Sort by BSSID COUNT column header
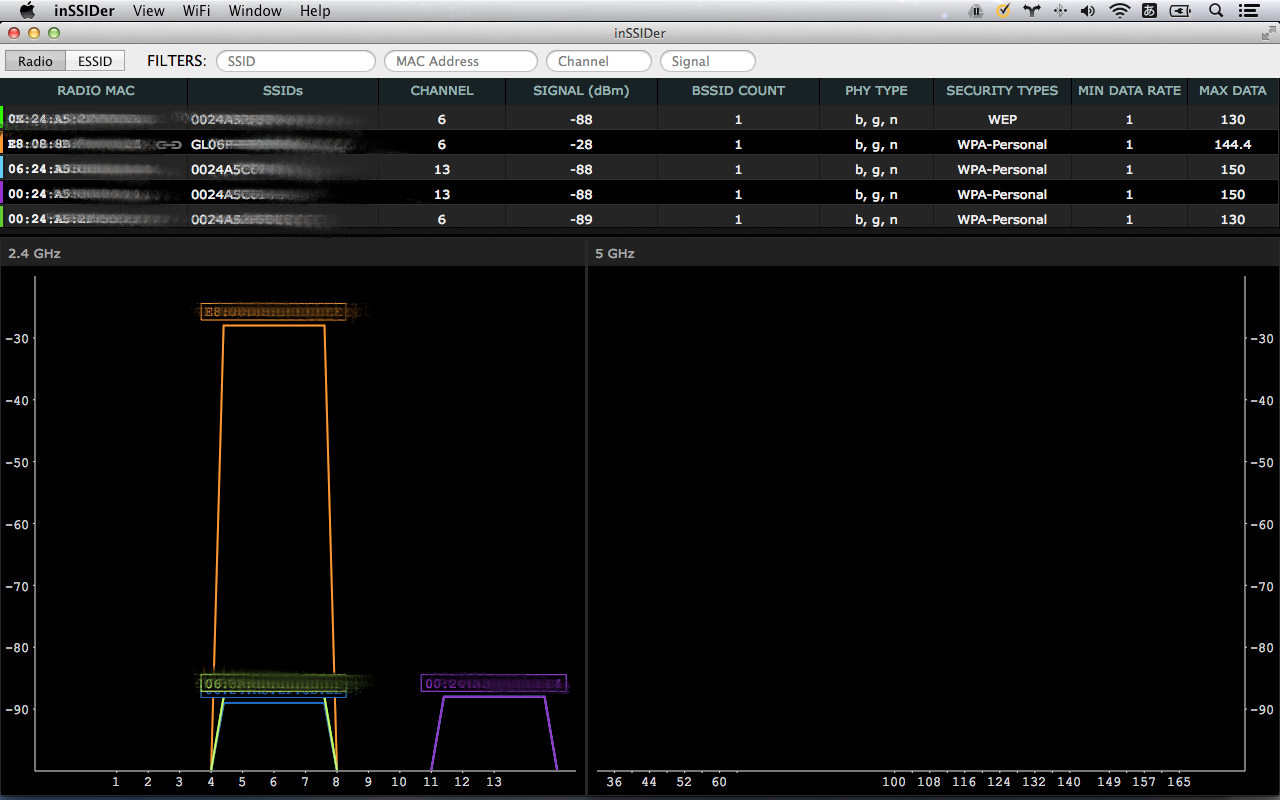The width and height of the screenshot is (1280, 800). pos(738,90)
